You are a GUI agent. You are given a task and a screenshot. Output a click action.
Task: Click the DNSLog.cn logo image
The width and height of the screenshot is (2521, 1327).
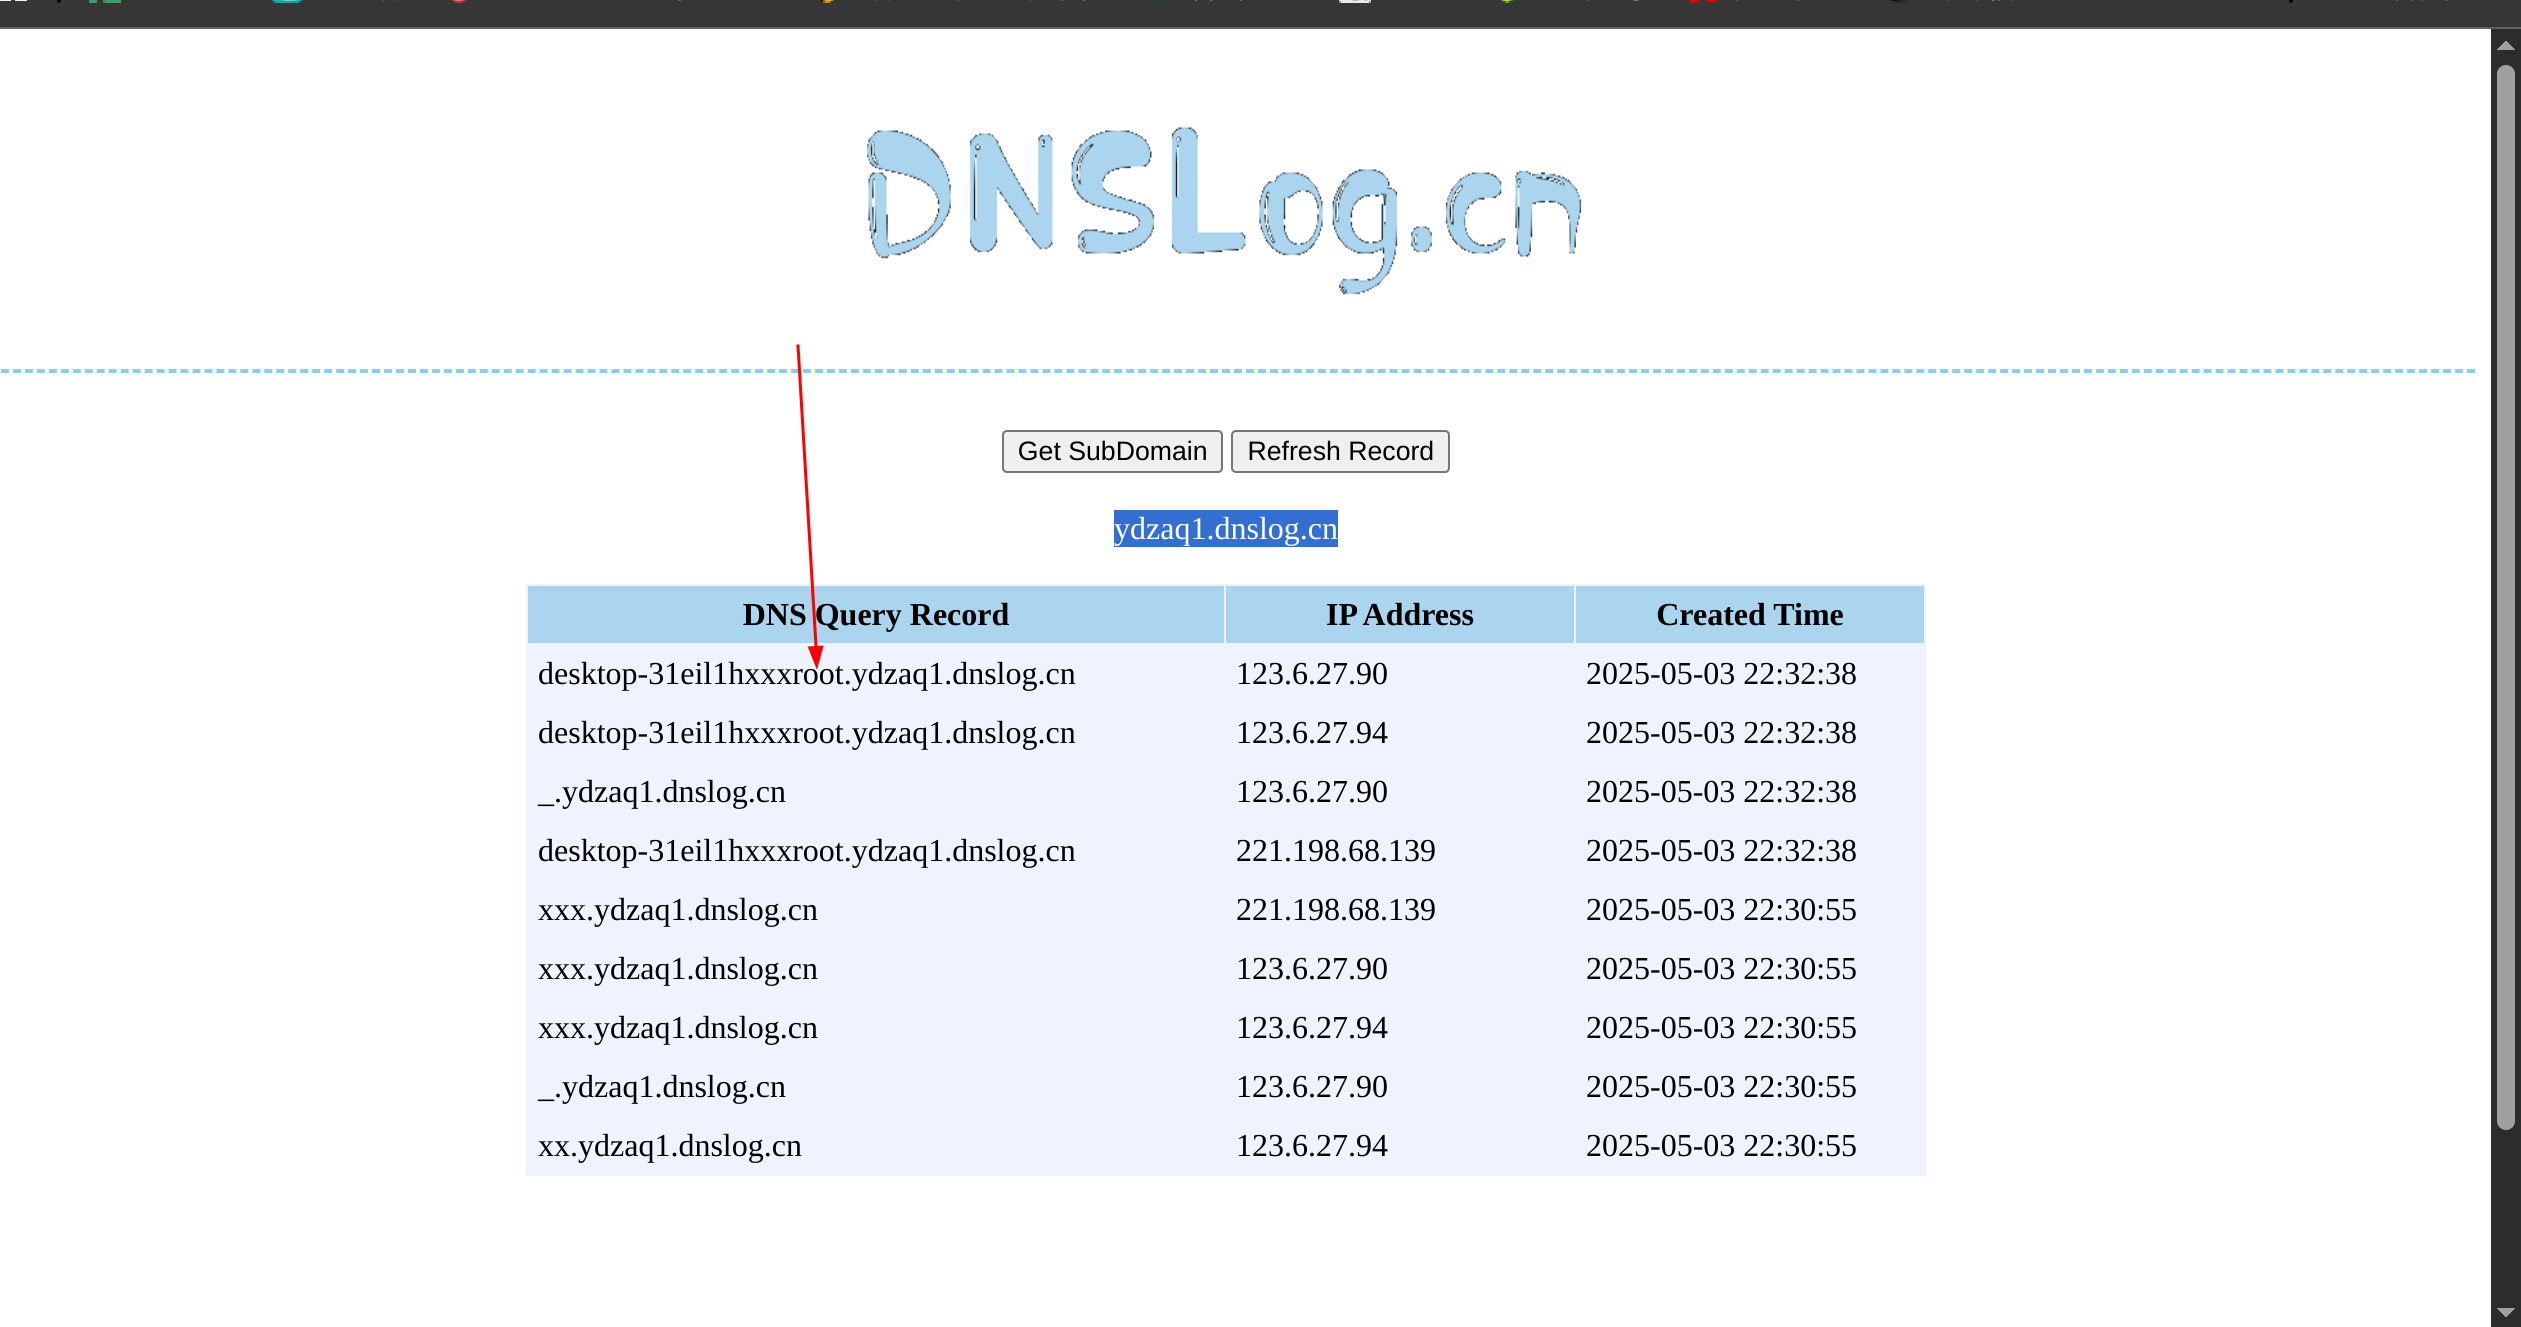pos(1224,208)
